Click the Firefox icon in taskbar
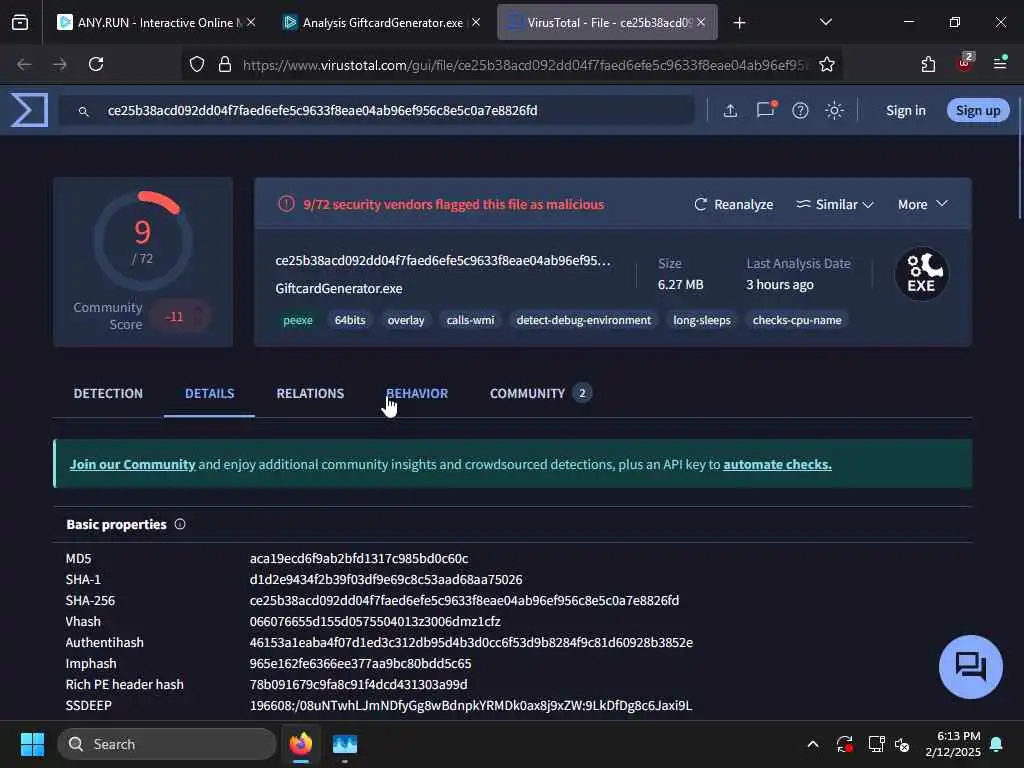The width and height of the screenshot is (1024, 768). 301,744
